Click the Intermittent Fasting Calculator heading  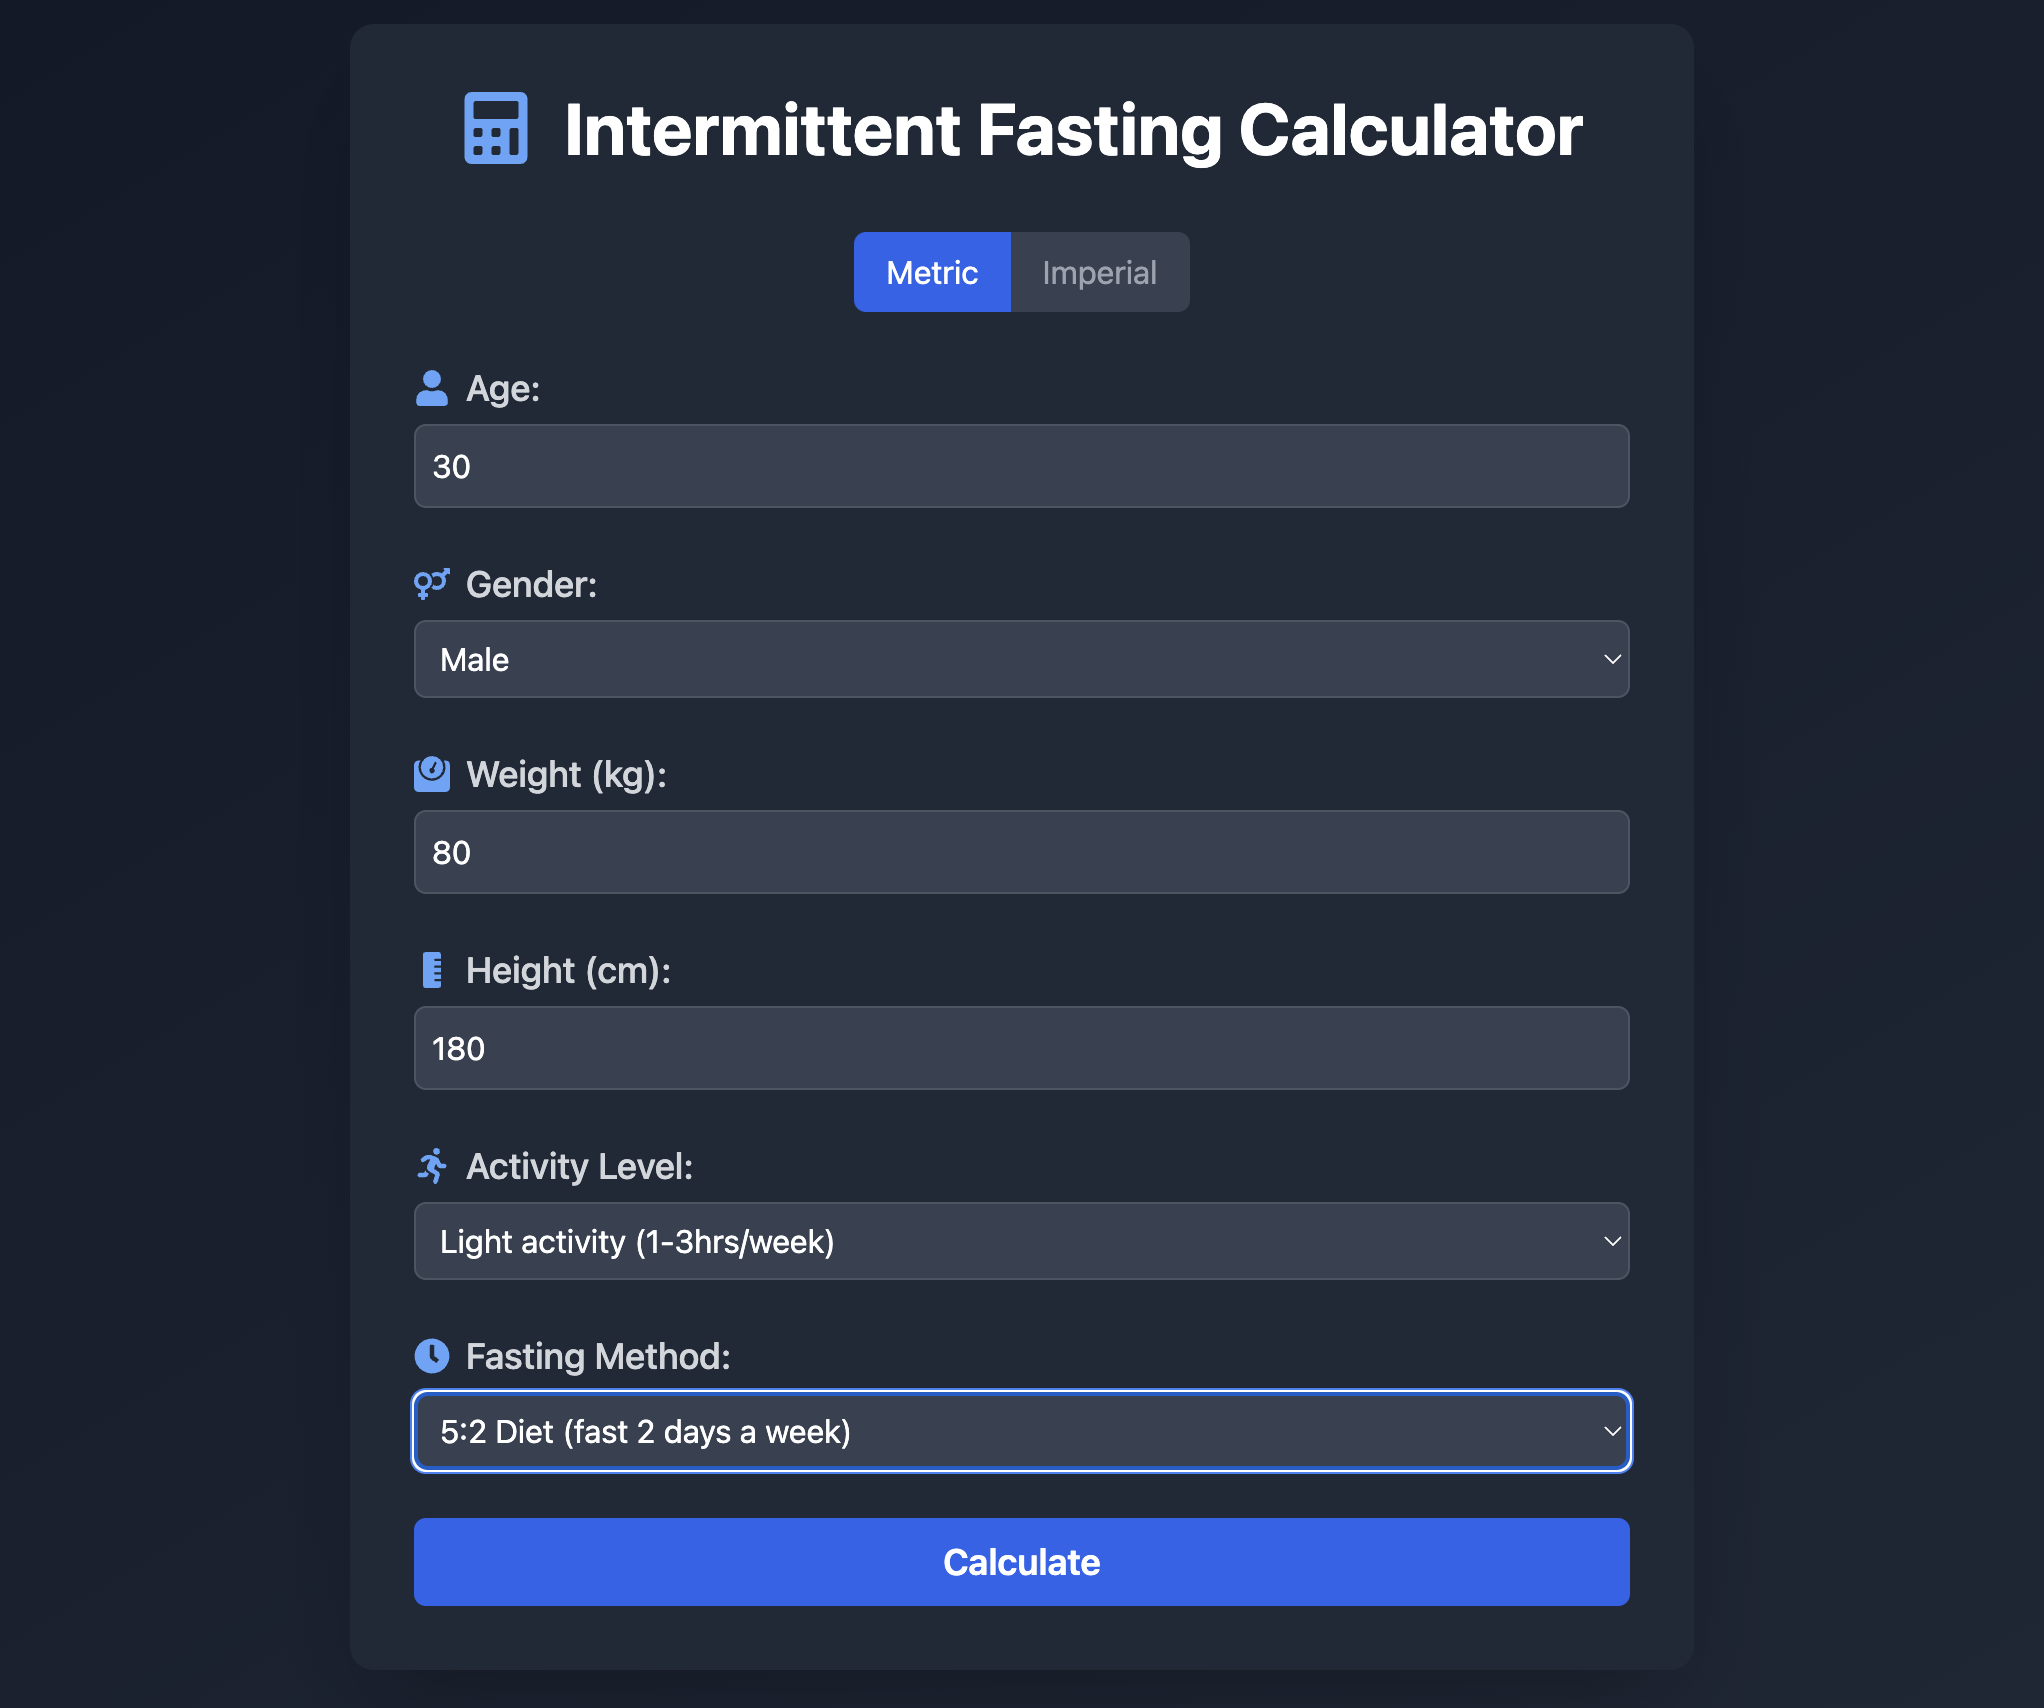(1073, 130)
